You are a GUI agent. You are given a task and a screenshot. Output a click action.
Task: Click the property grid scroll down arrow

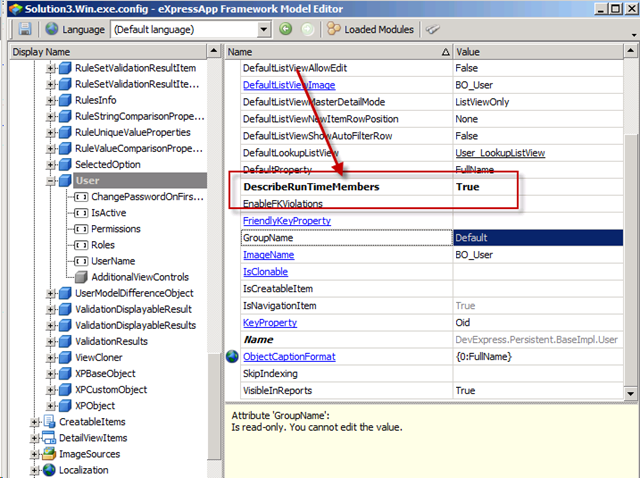(631, 394)
